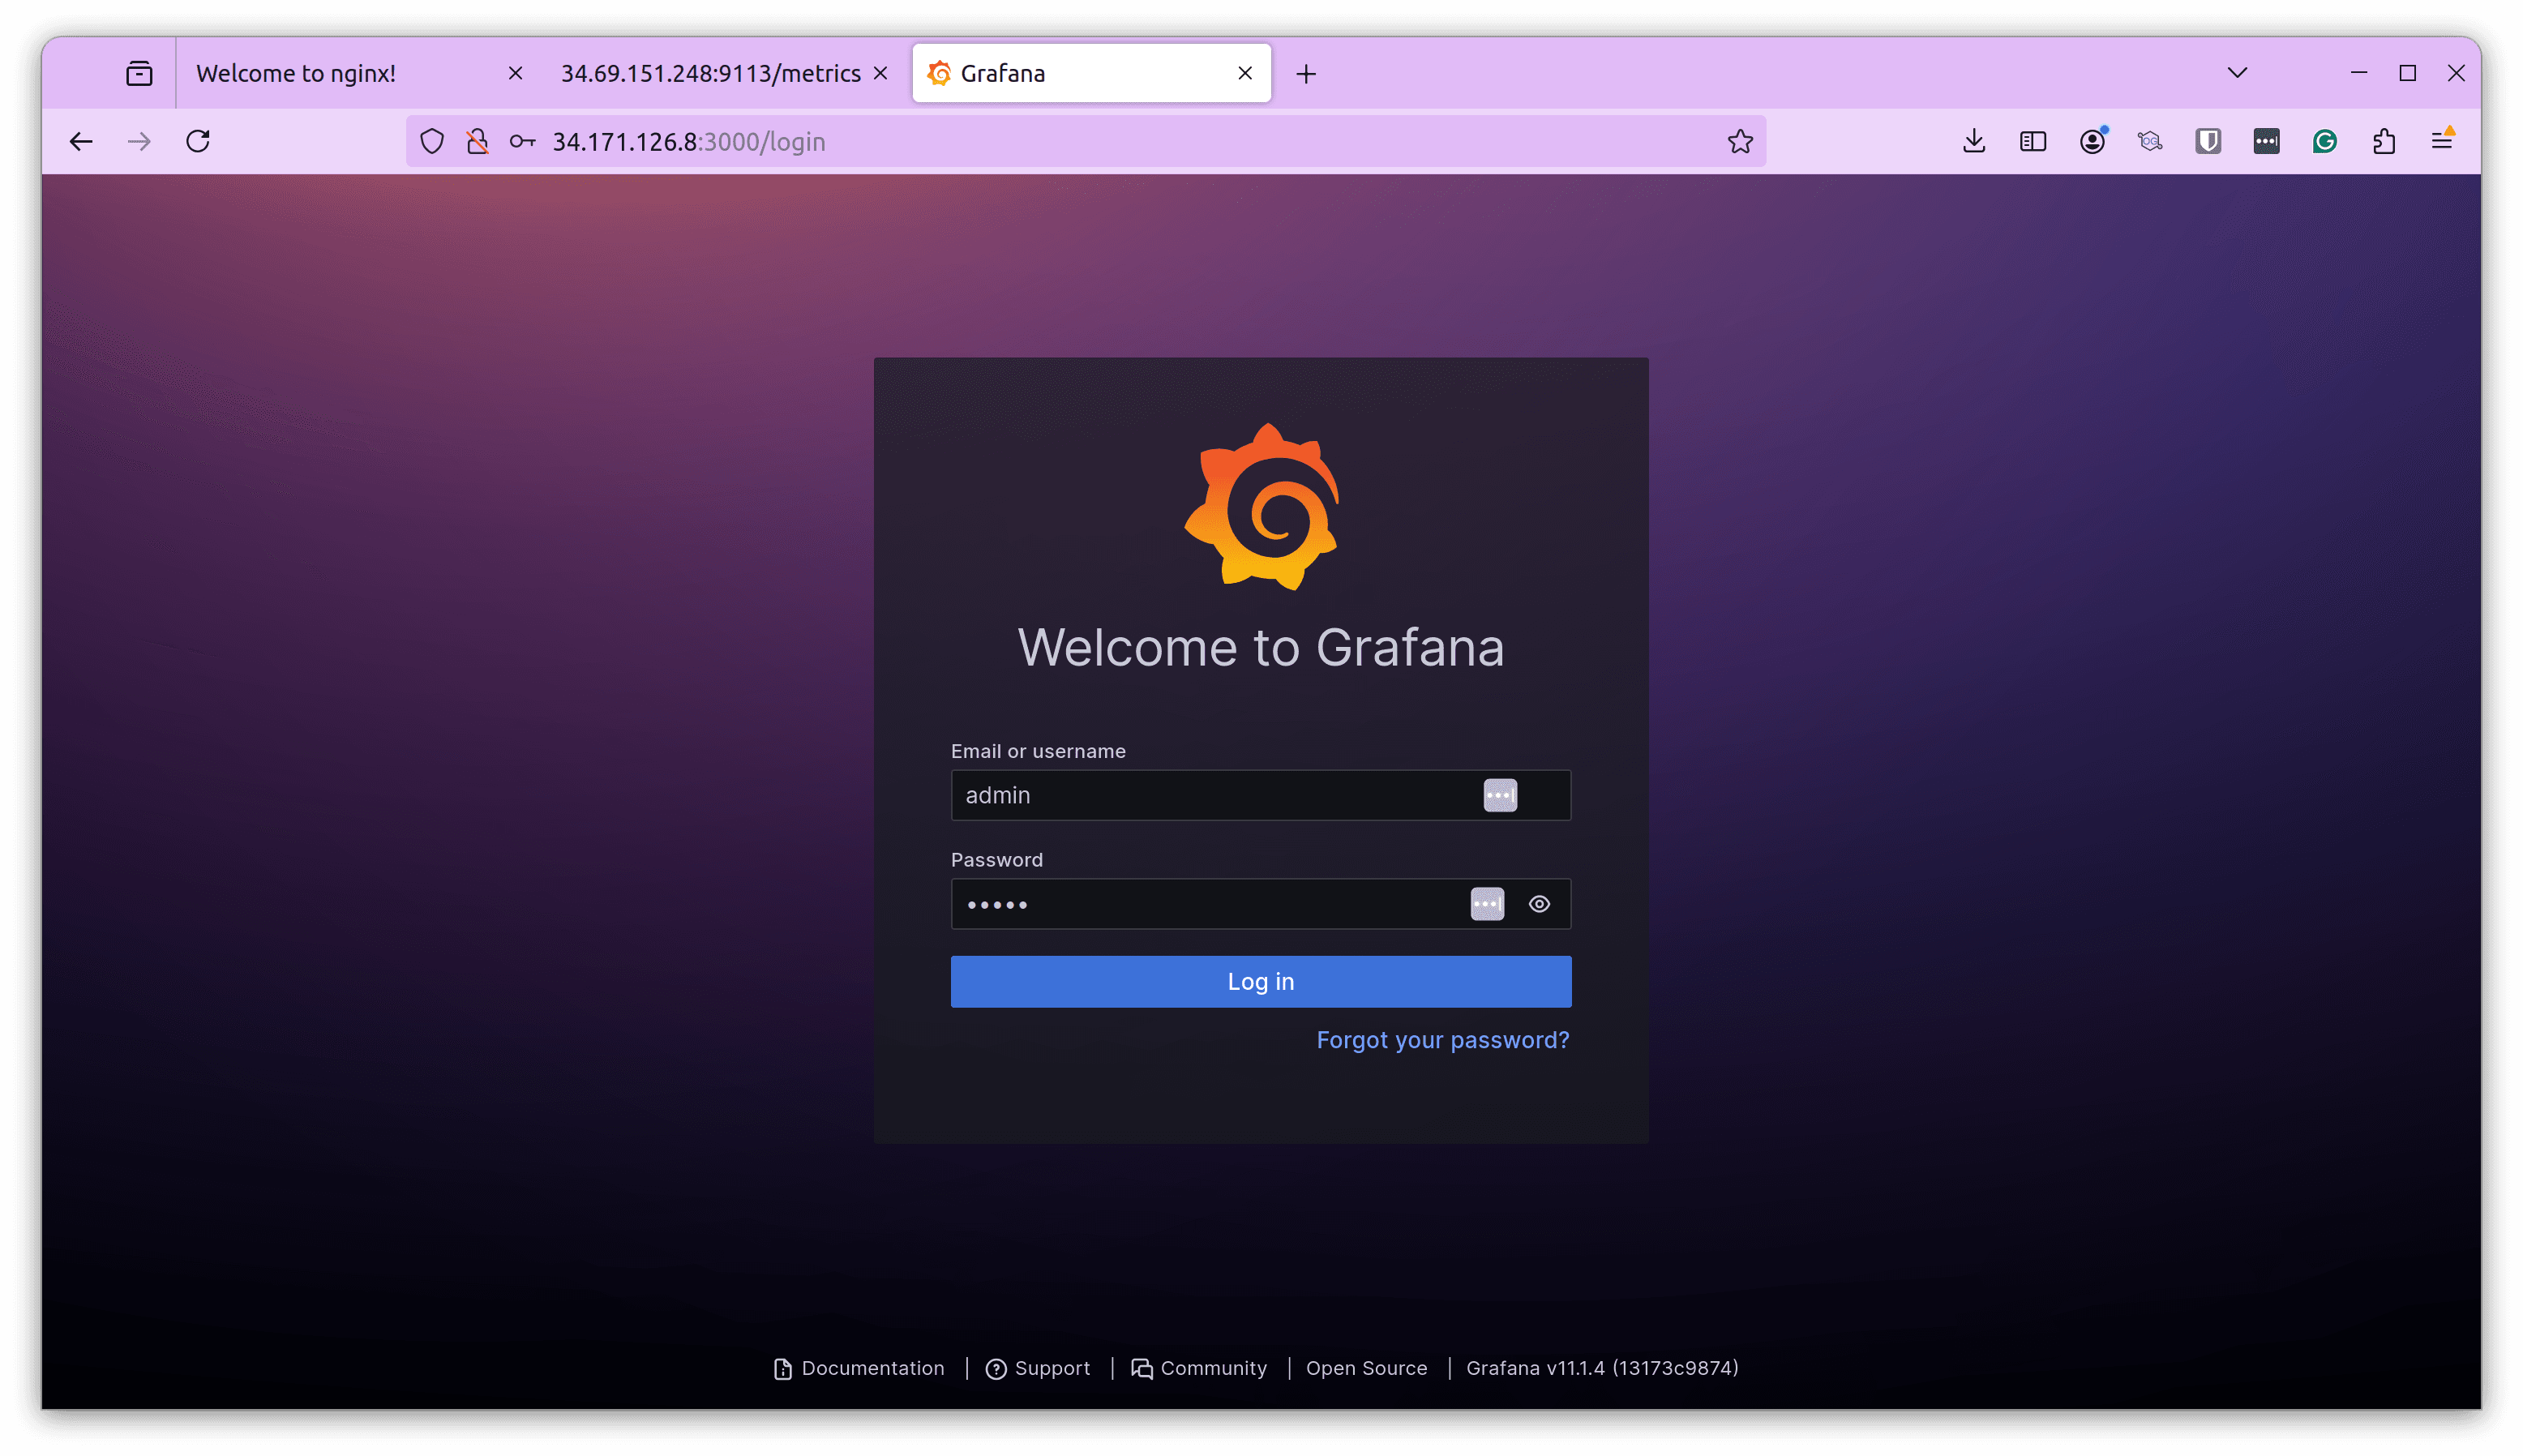
Task: Open the extensions puzzle piece menu
Action: [x=2383, y=141]
